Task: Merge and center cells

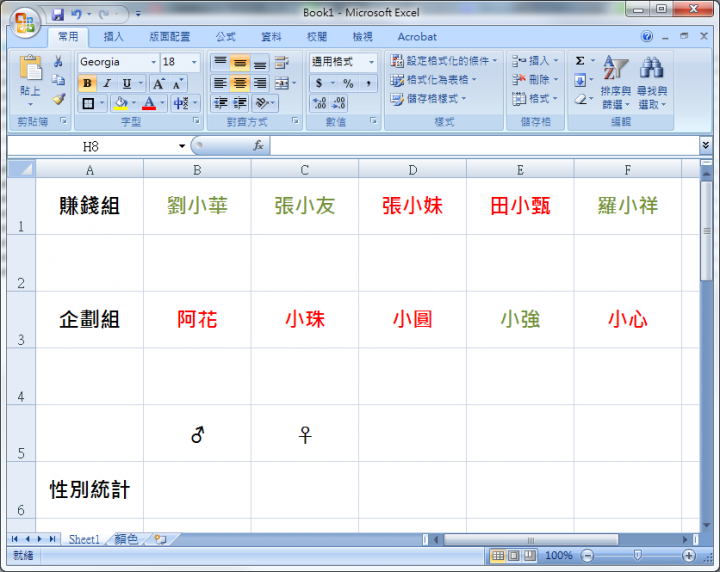Action: [281, 83]
